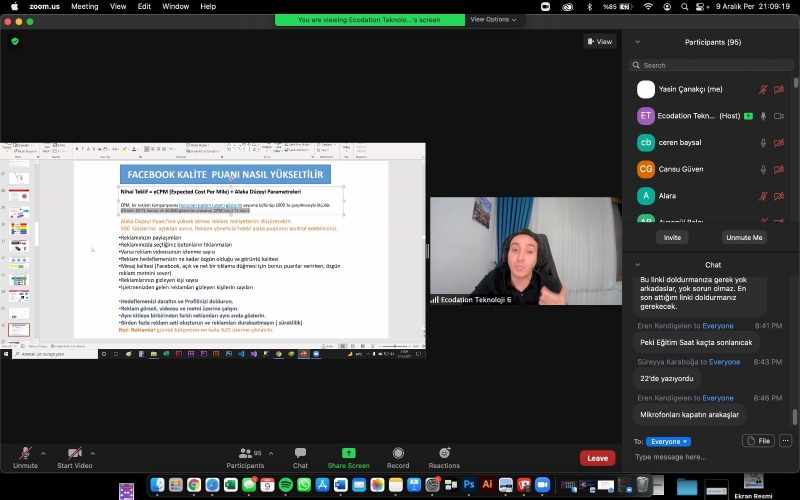Open the Chat icon in meeting toolbar
The image size is (800, 500).
point(300,453)
